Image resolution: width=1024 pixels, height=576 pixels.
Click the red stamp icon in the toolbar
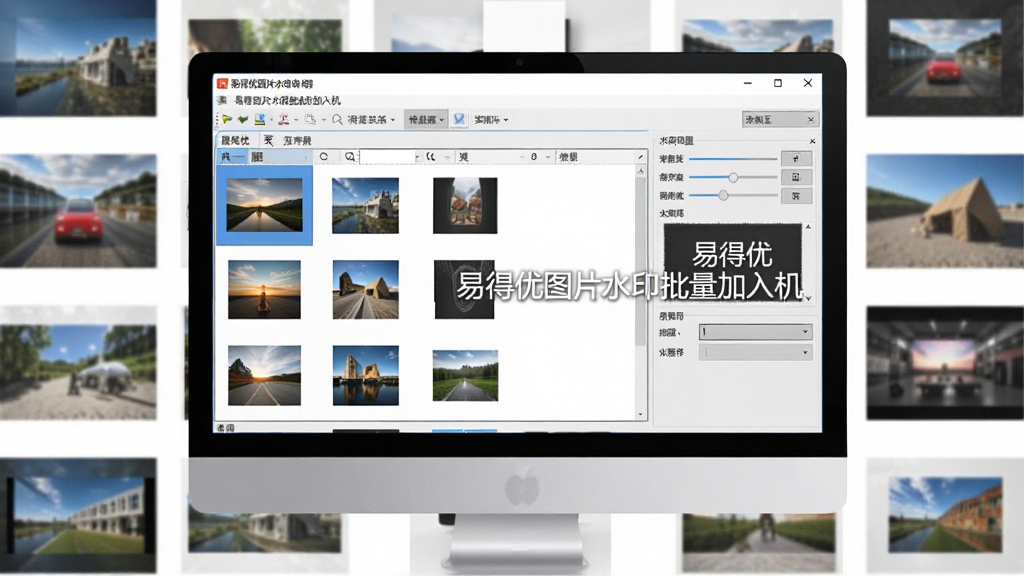click(x=283, y=119)
